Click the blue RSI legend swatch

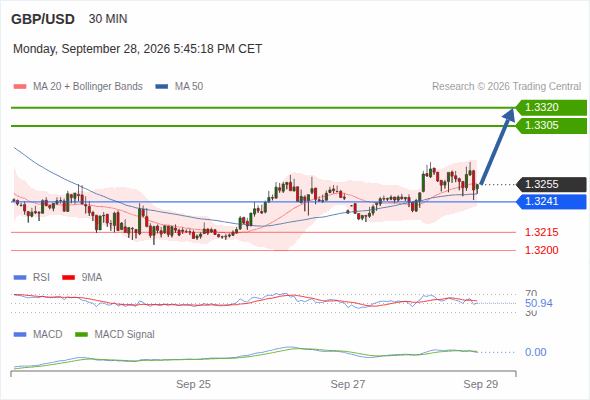pyautogui.click(x=20, y=278)
